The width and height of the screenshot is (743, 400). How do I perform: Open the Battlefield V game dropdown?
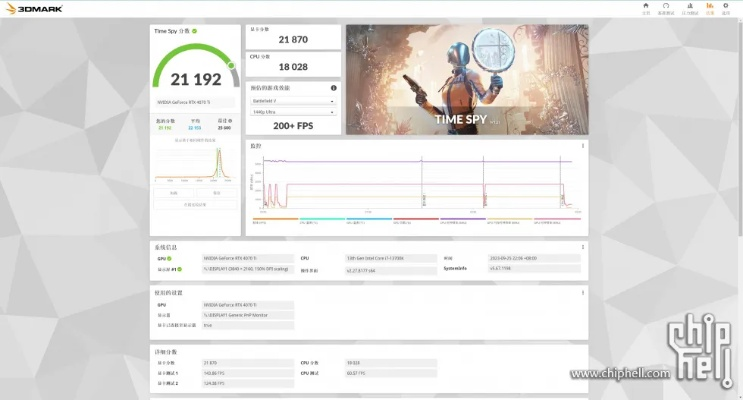(292, 101)
